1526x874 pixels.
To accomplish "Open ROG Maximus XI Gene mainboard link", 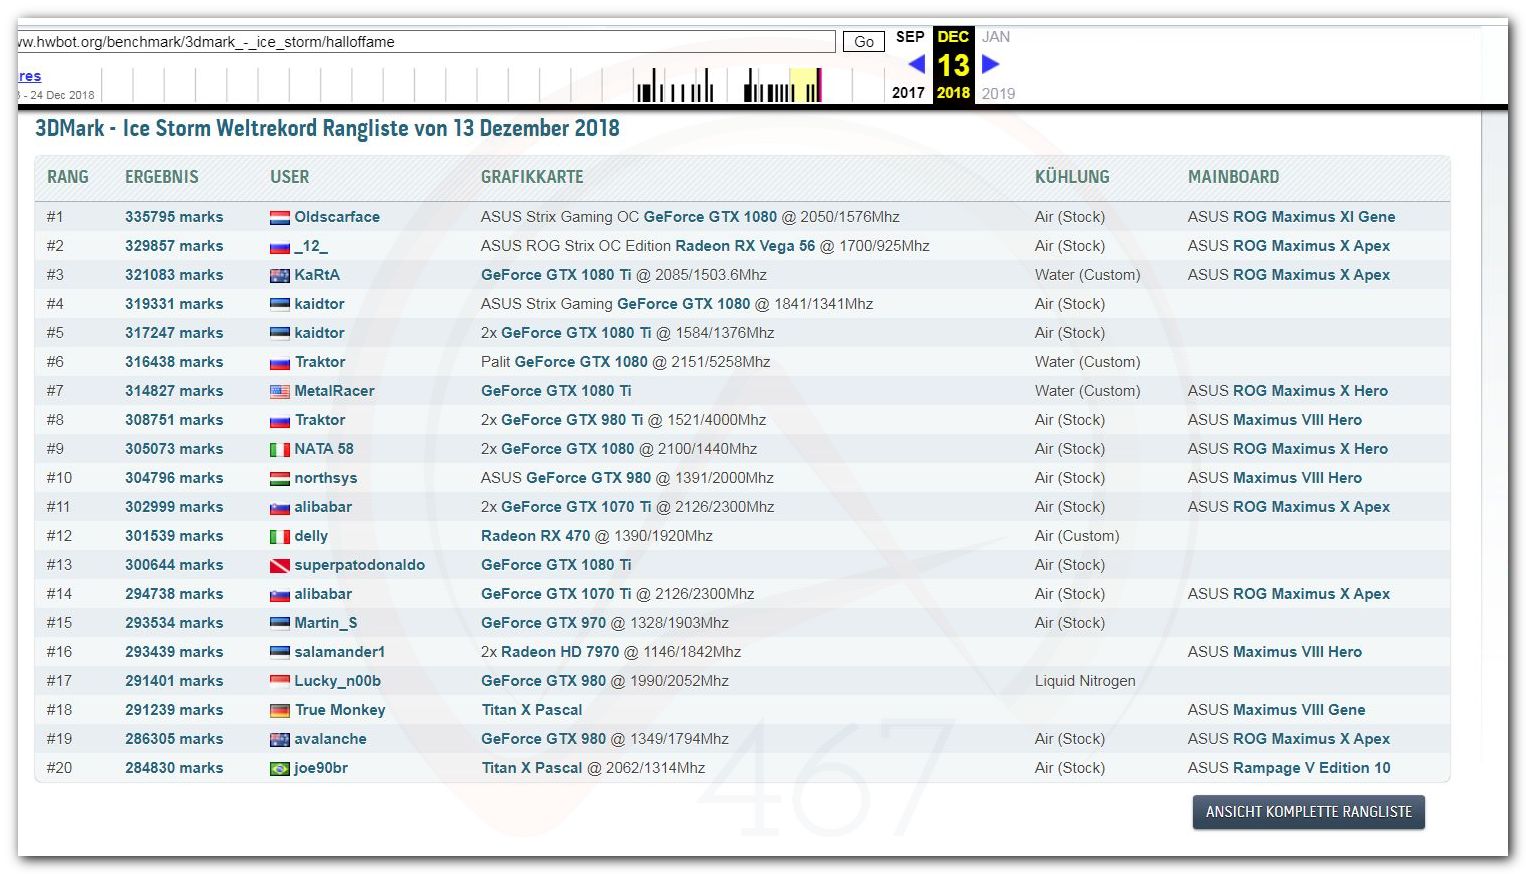I will (1313, 217).
